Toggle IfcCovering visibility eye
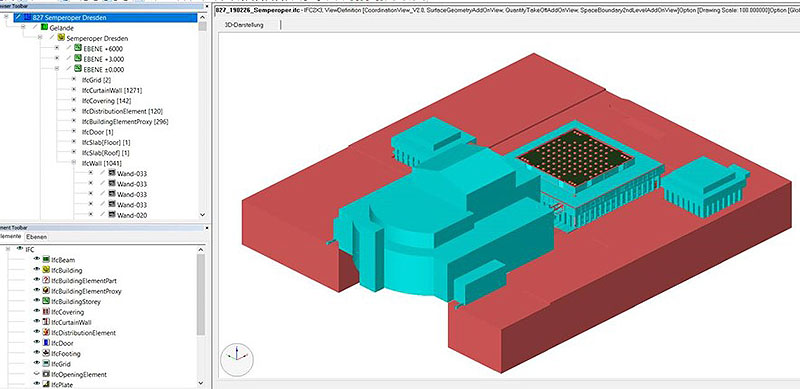Screen dimensions: 800x389 (x=37, y=311)
